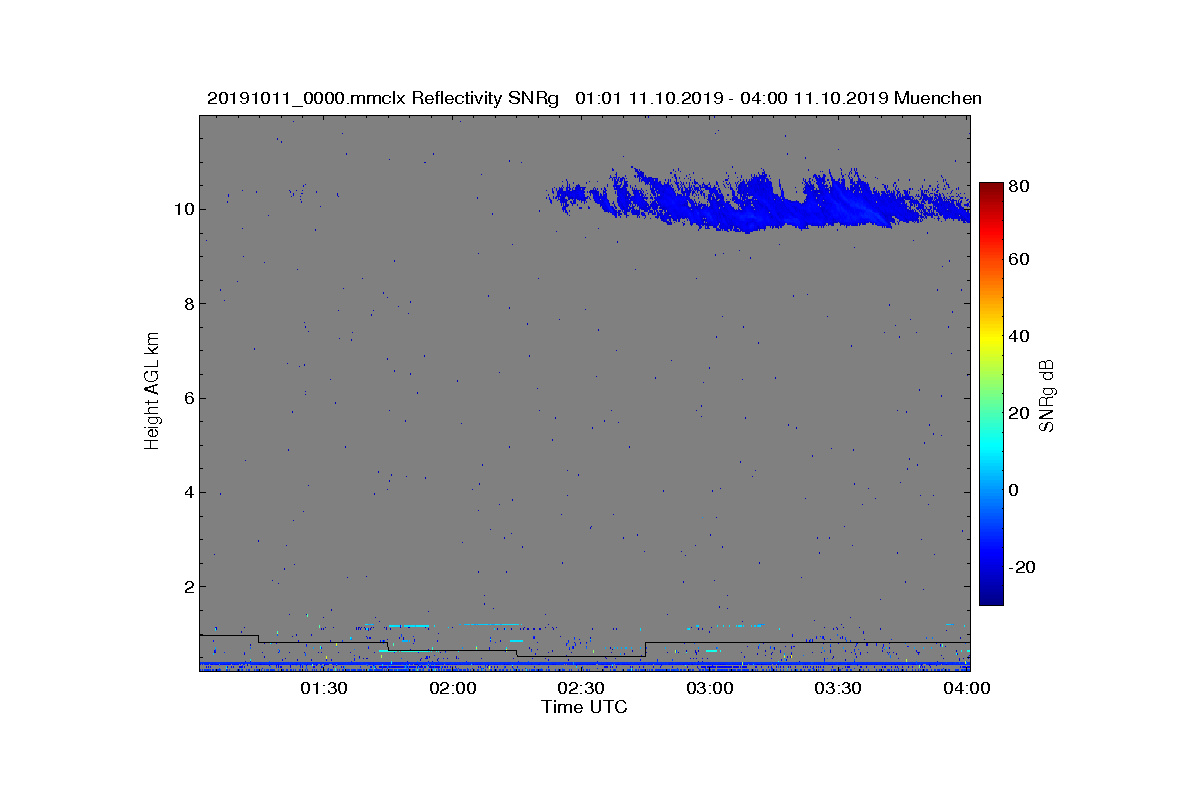Click the colorbar value 60

1020,260
